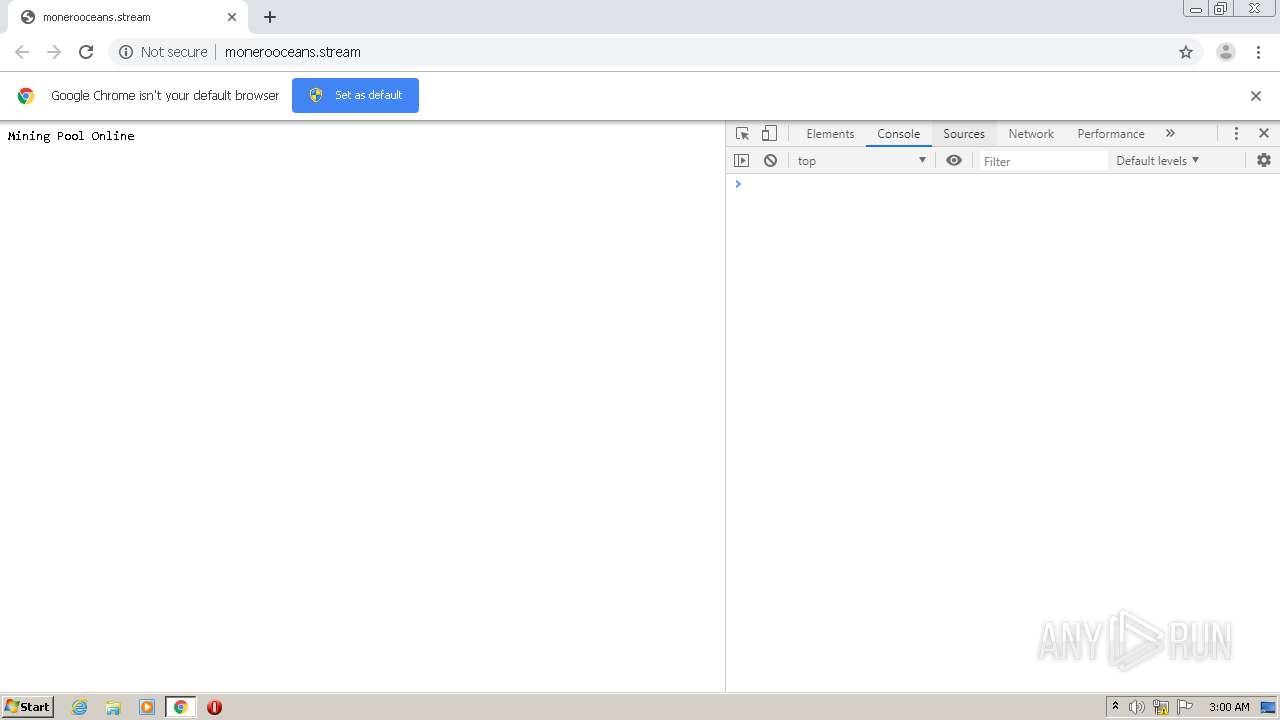Show the console sidebar
This screenshot has width=1280, height=720.
pos(741,161)
